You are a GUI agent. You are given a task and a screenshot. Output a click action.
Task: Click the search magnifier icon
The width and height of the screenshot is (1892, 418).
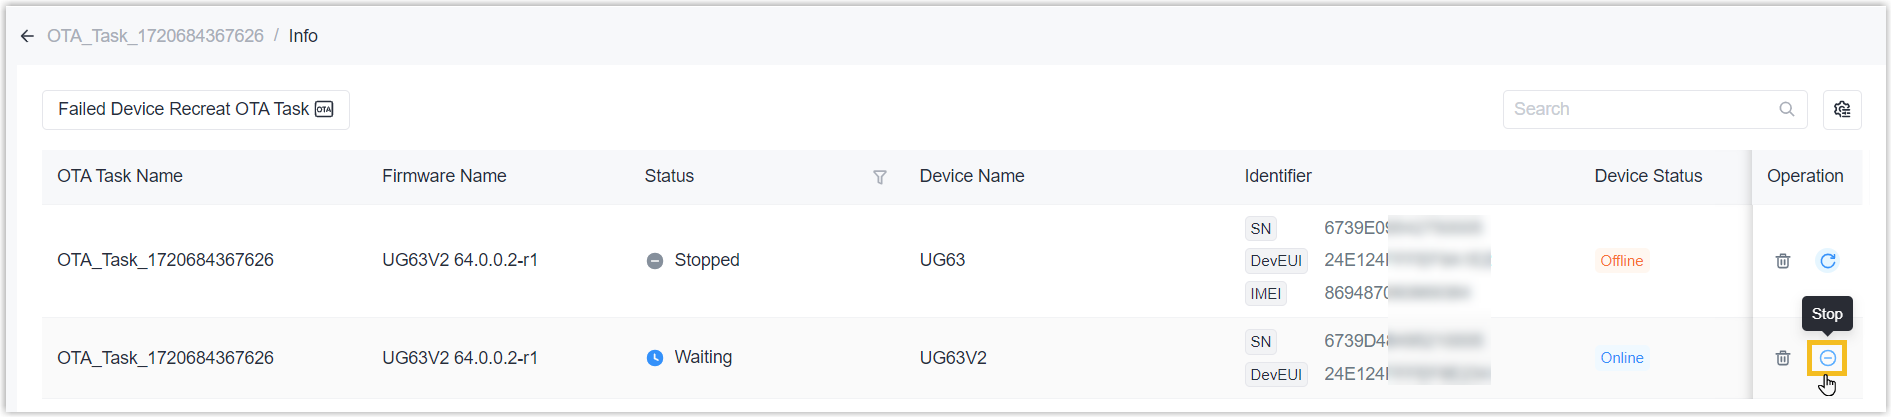pyautogui.click(x=1787, y=109)
